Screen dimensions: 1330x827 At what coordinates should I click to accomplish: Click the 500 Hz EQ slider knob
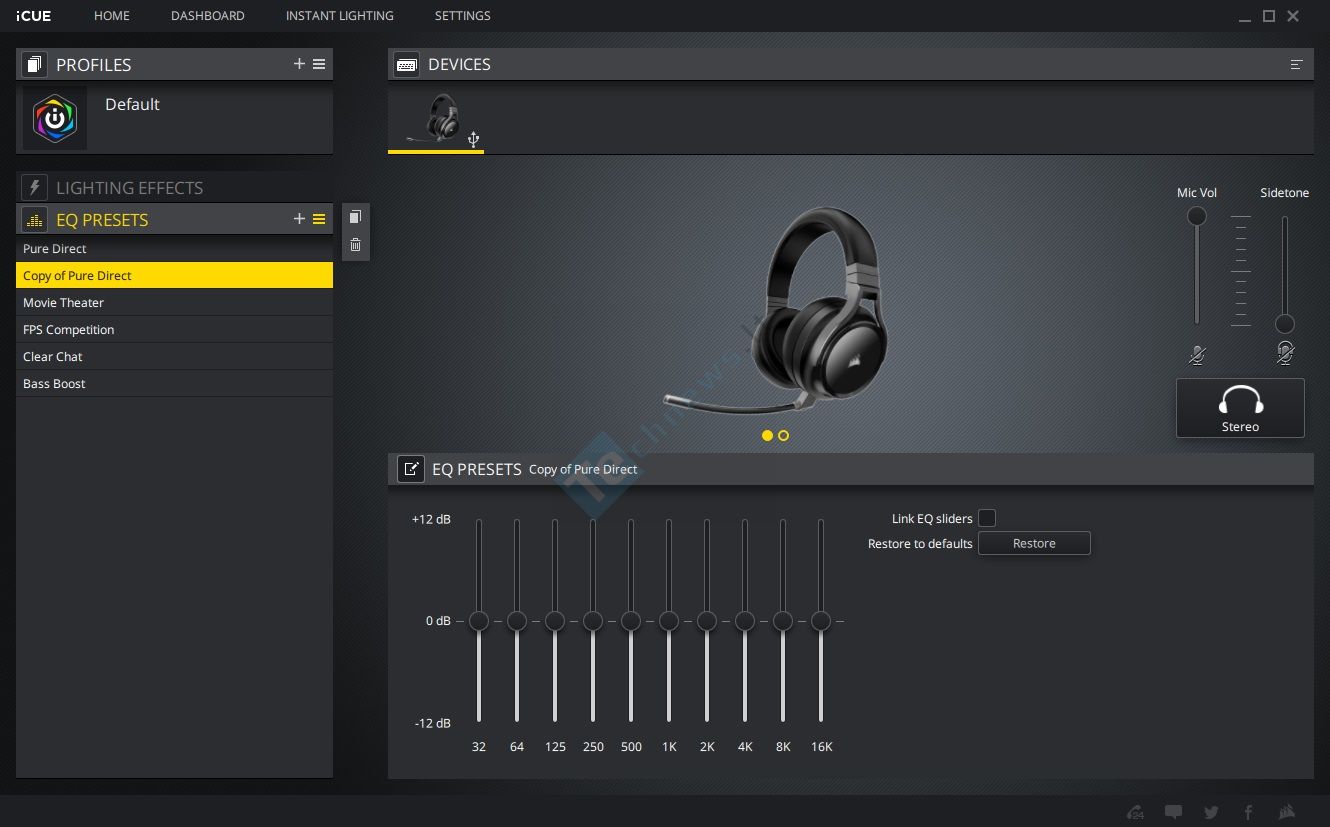631,621
